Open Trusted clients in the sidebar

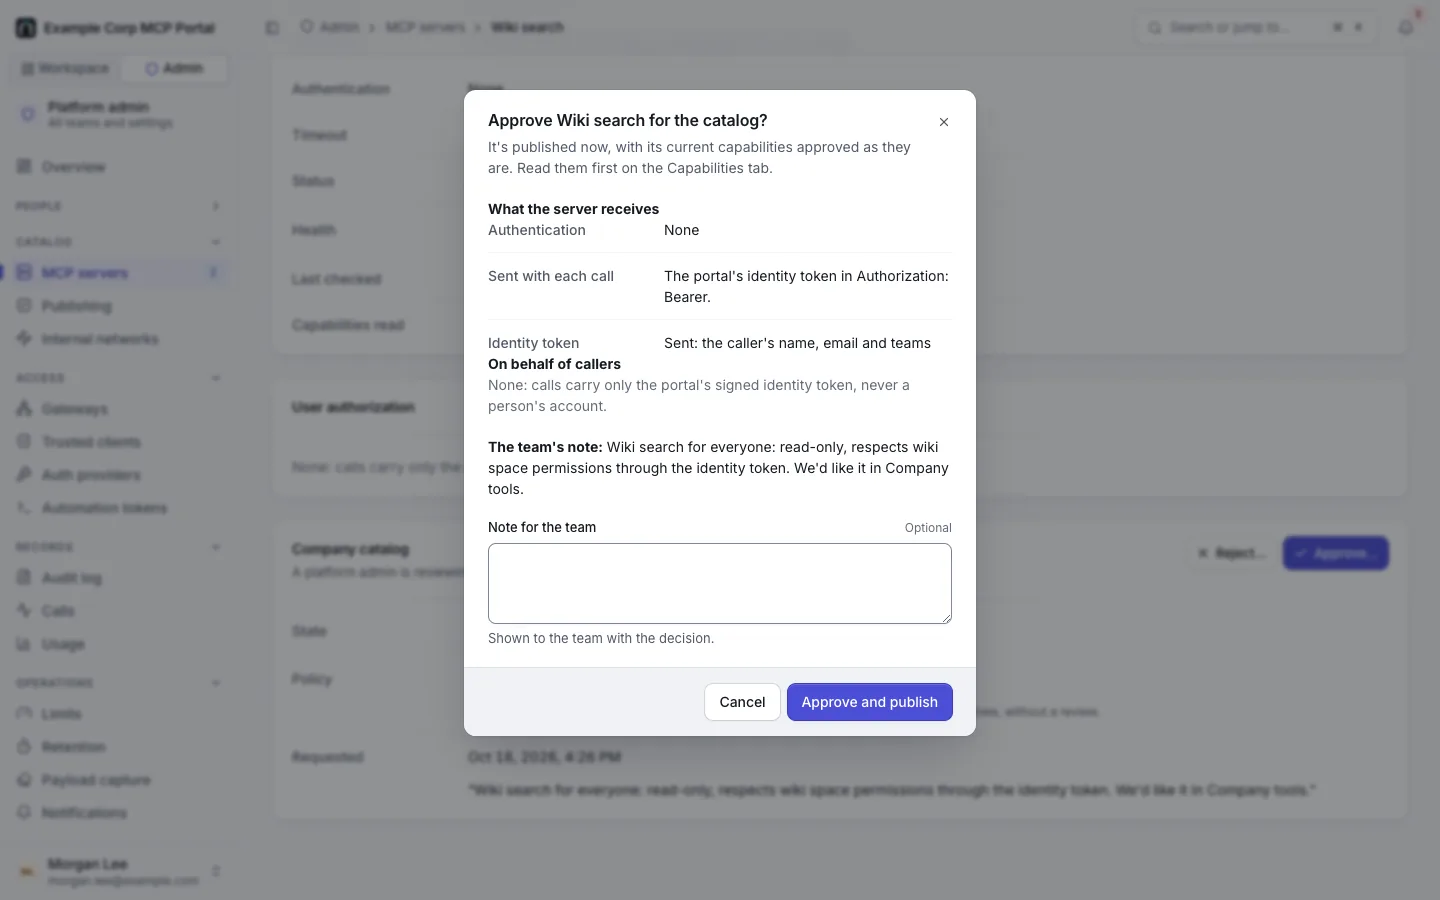[x=120, y=442]
